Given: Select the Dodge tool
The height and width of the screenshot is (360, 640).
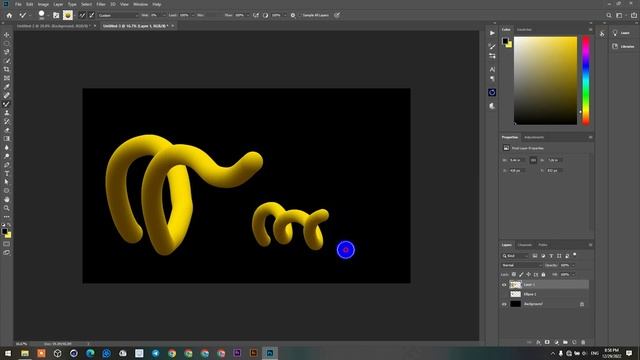Looking at the screenshot, I should 7,156.
